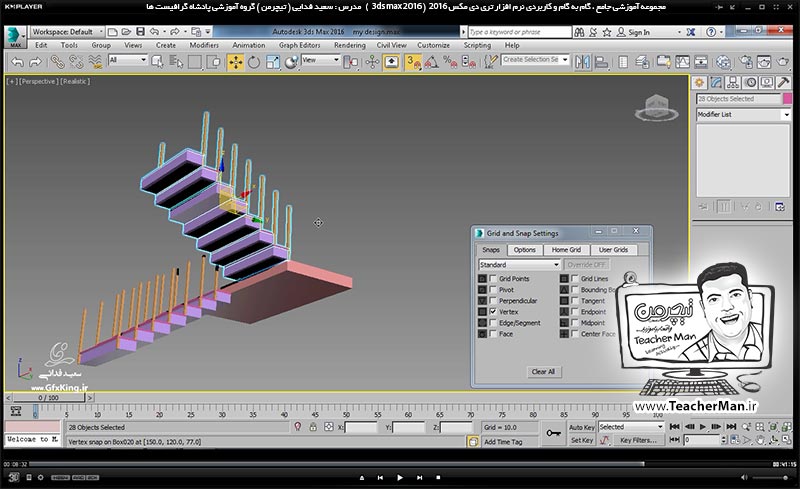Enable Perpendicular snap checkbox
Image resolution: width=800 pixels, height=489 pixels.
tap(493, 301)
